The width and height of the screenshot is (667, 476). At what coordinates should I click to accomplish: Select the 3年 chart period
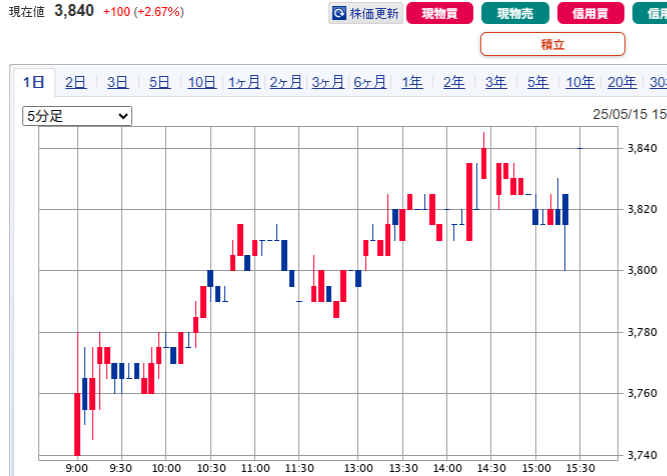click(x=496, y=82)
